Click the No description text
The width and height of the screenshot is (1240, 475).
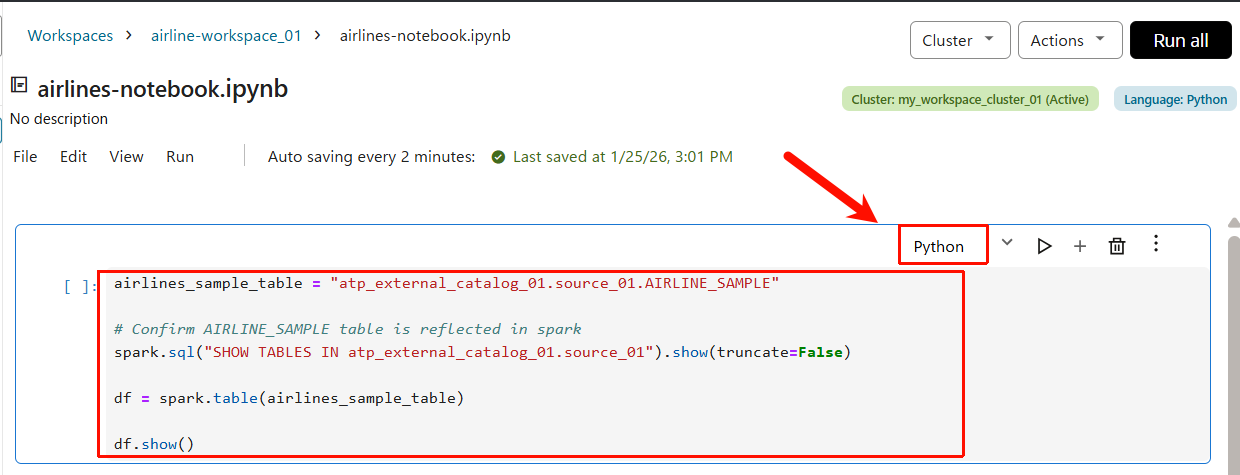click(59, 118)
